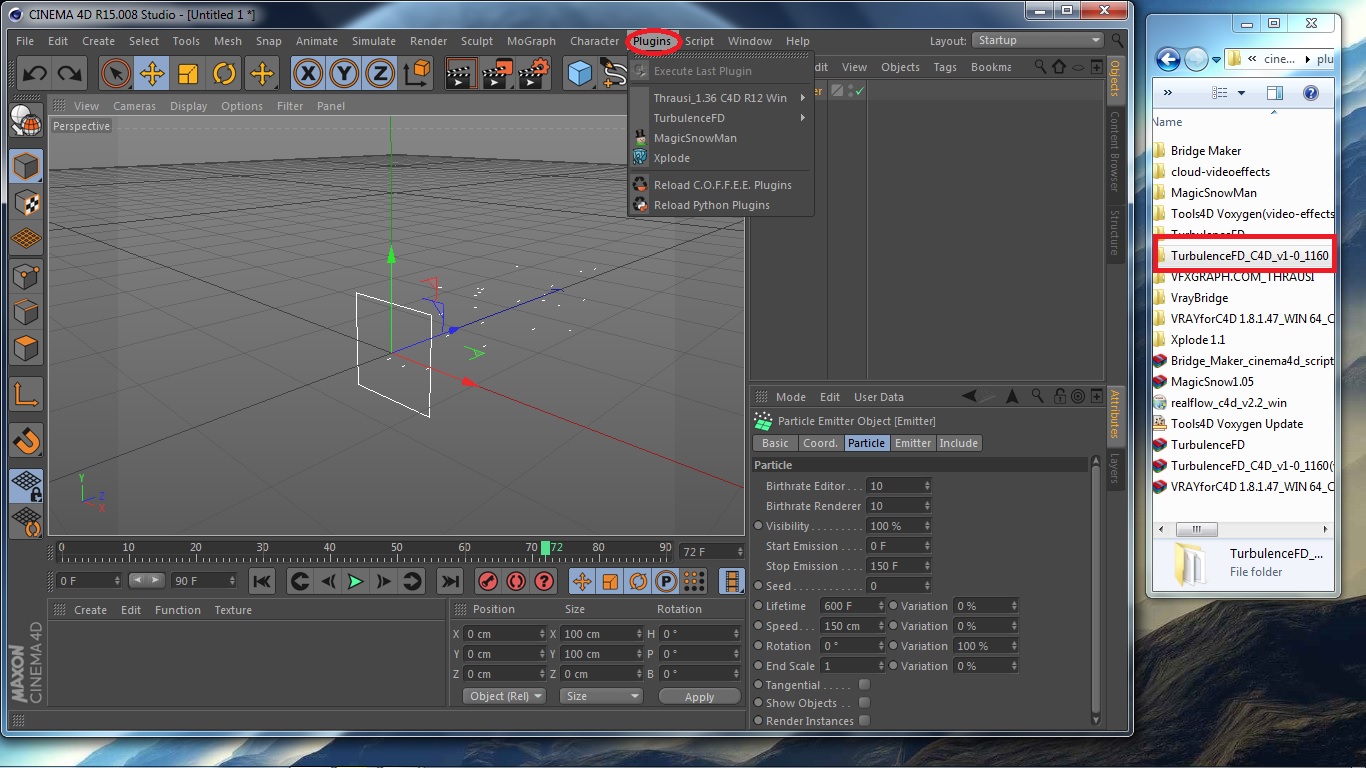Enable the Tangential checkbox
Viewport: 1366px width, 768px height.
864,685
